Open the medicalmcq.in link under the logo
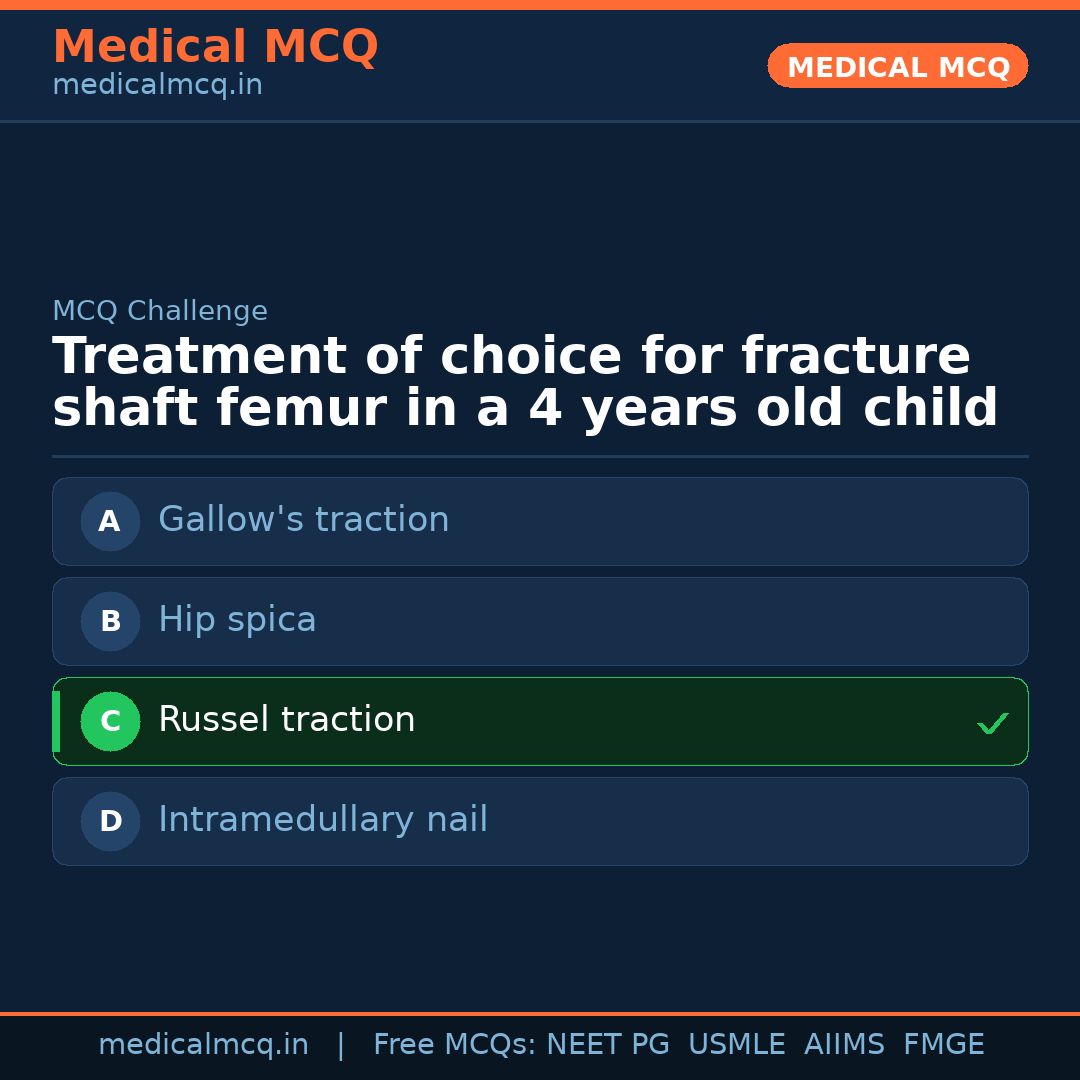Image resolution: width=1080 pixels, height=1080 pixels. pyautogui.click(x=156, y=84)
